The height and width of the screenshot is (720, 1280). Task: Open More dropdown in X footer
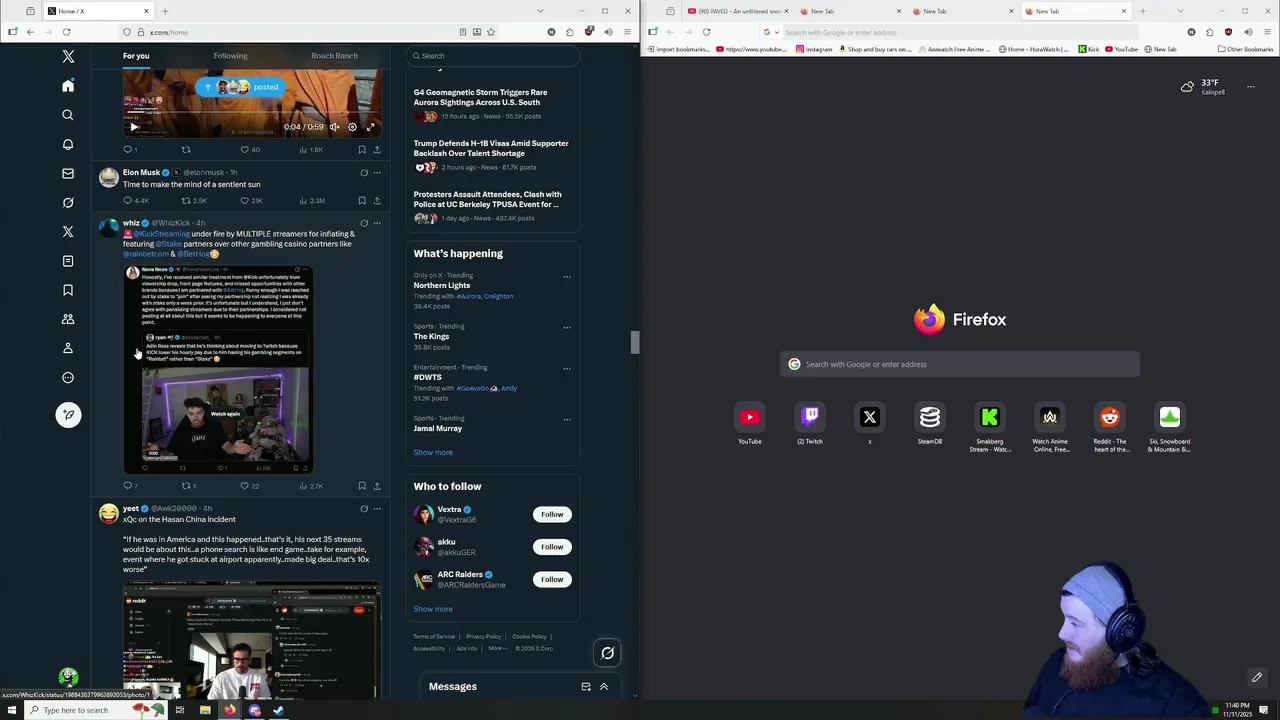(x=496, y=649)
